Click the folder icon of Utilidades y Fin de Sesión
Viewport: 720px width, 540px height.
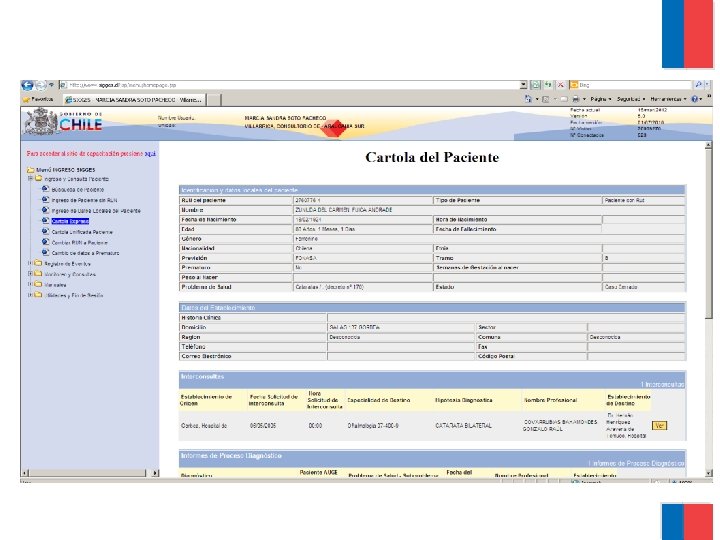pos(39,295)
